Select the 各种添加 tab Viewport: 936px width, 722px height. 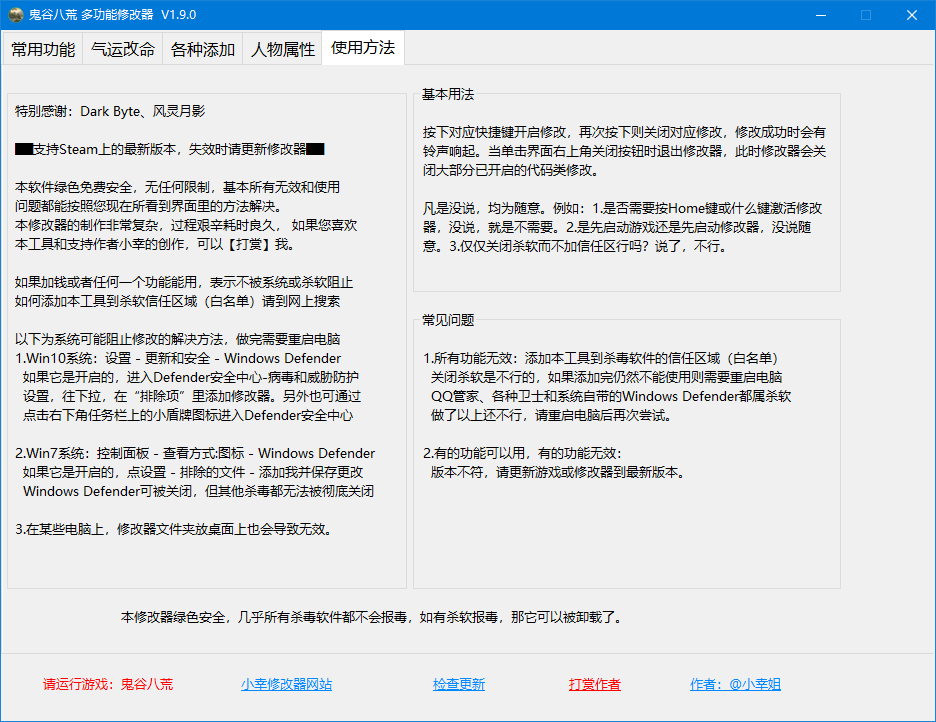point(203,49)
